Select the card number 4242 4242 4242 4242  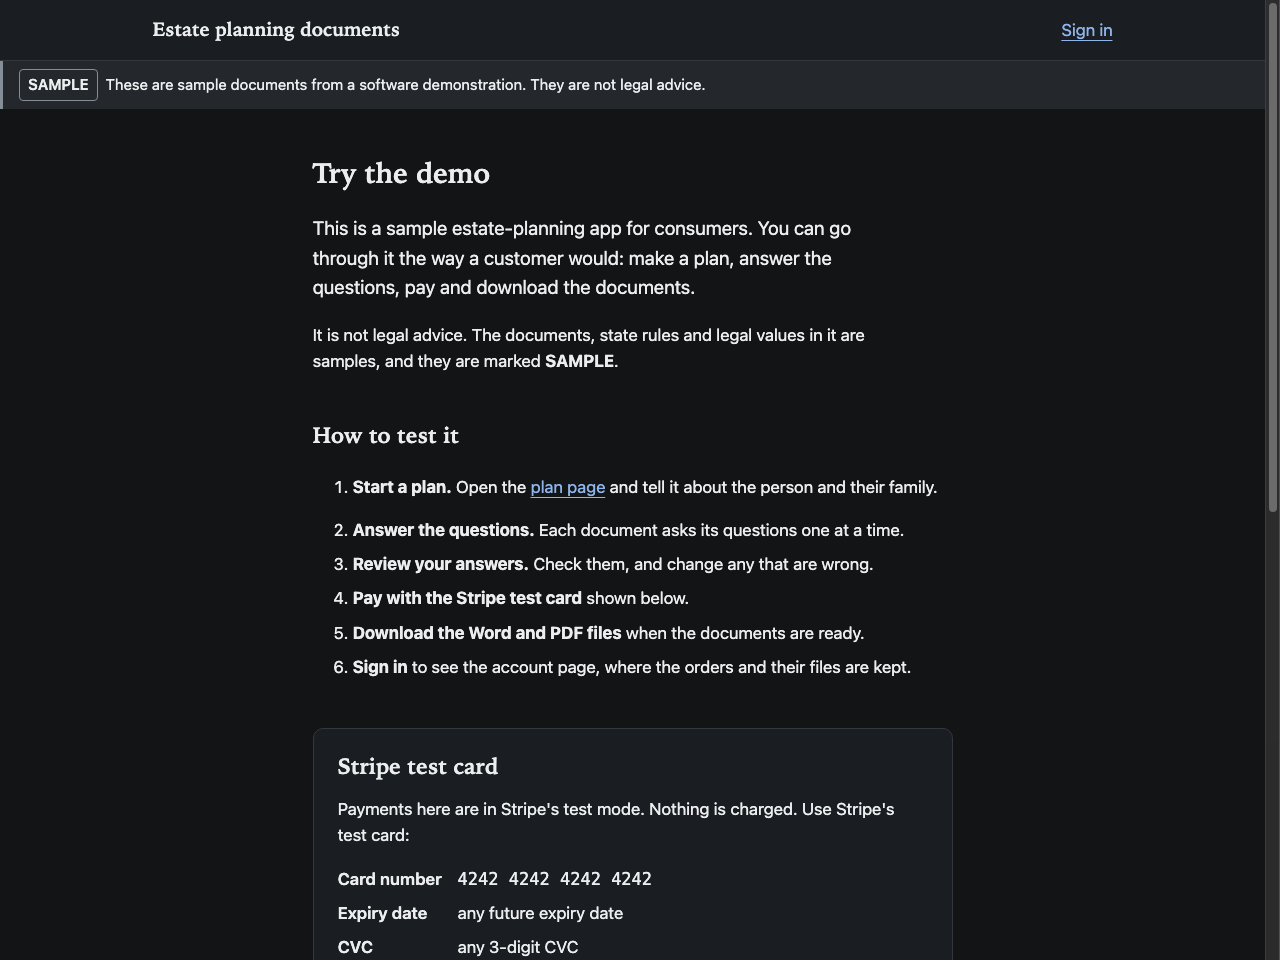point(555,879)
